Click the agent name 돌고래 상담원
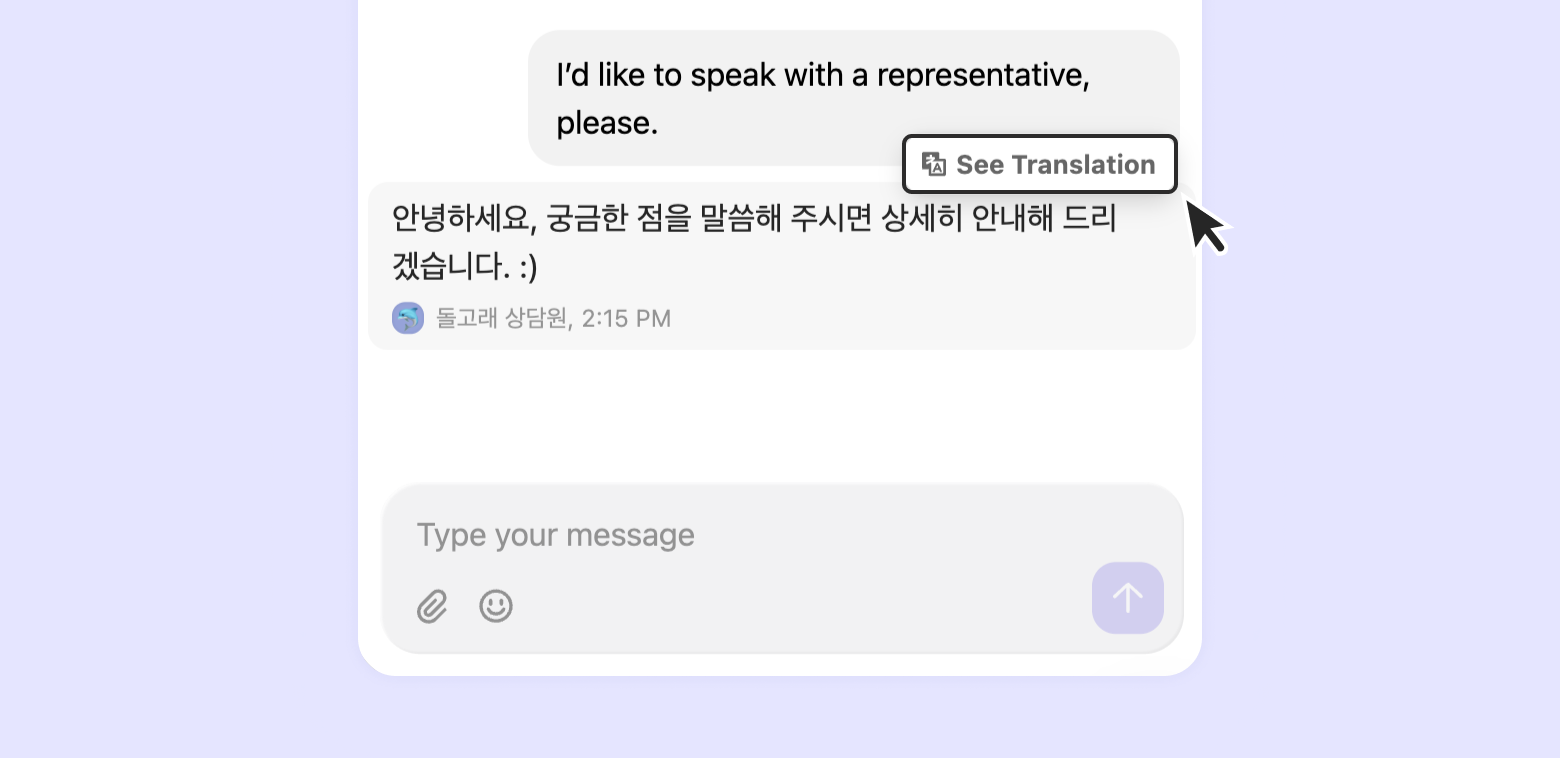 coord(502,319)
